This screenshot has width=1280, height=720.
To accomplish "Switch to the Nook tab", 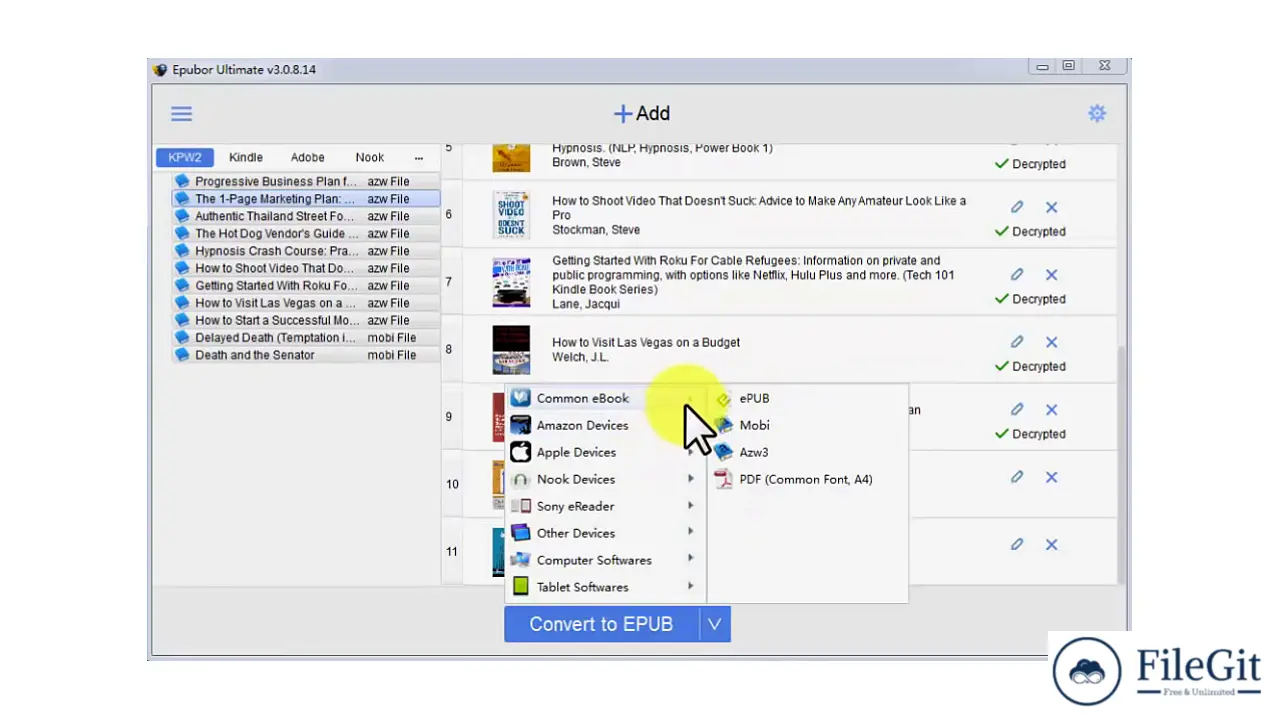I will 370,157.
